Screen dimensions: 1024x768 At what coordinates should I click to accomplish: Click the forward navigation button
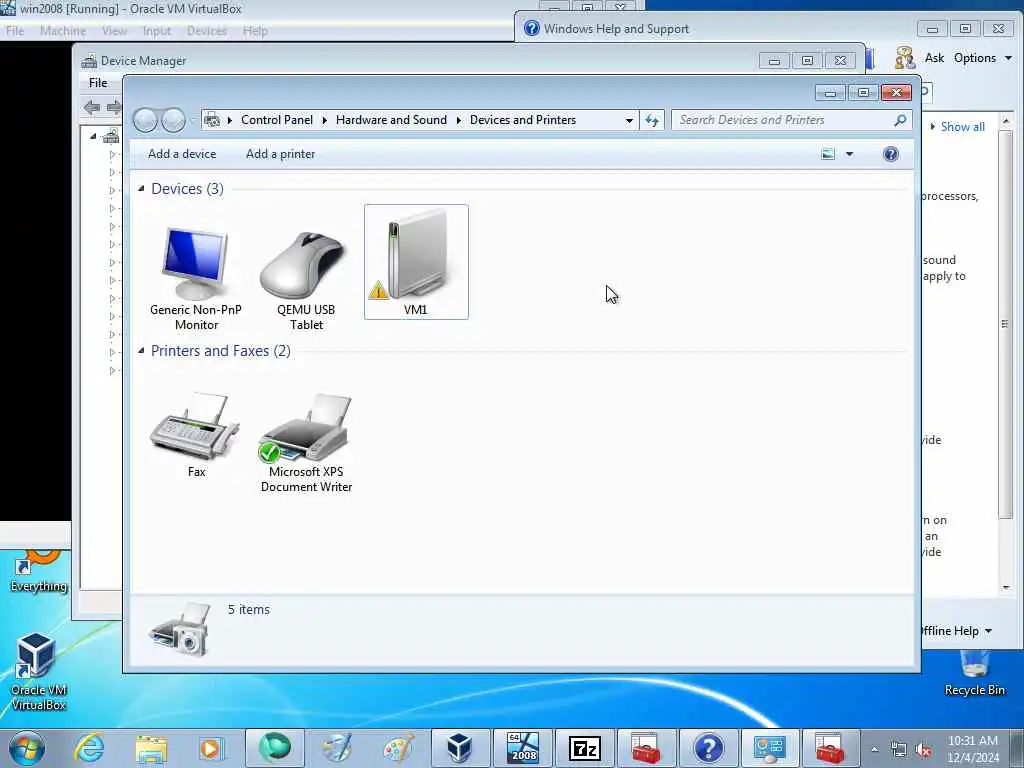[173, 120]
